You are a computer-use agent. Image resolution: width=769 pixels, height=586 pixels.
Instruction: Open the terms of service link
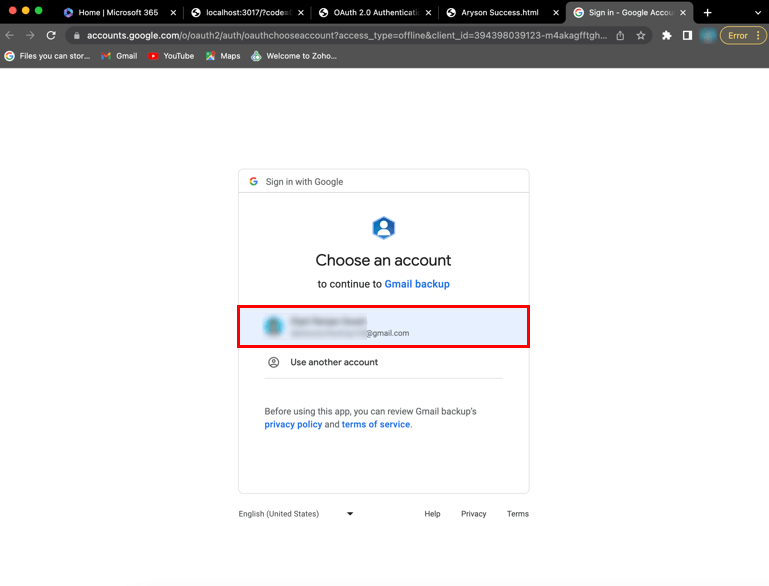point(376,424)
